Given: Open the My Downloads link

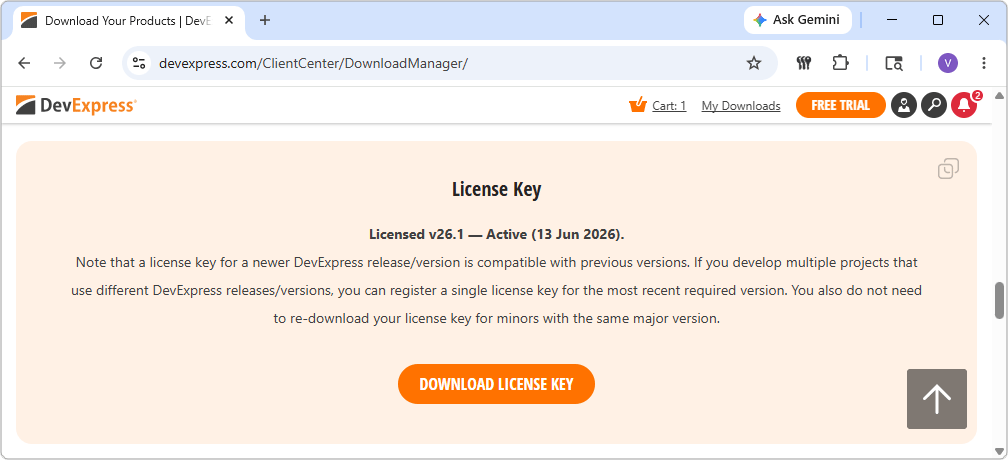Looking at the screenshot, I should coord(741,106).
